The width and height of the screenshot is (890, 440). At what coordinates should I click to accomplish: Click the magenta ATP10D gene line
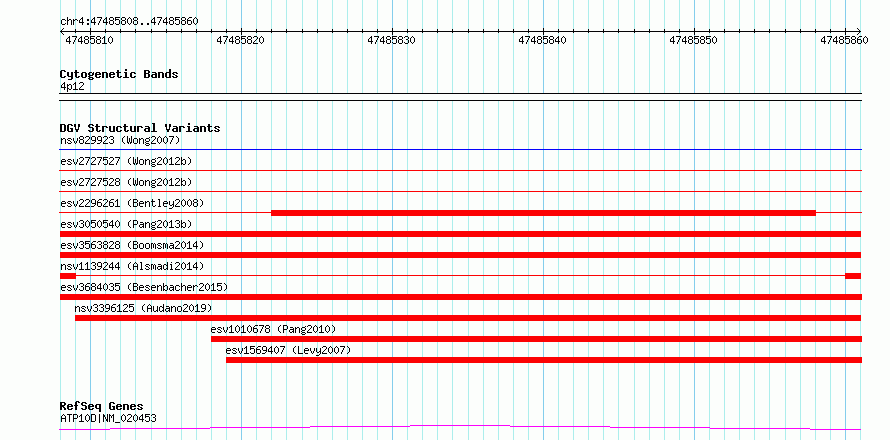pos(460,427)
